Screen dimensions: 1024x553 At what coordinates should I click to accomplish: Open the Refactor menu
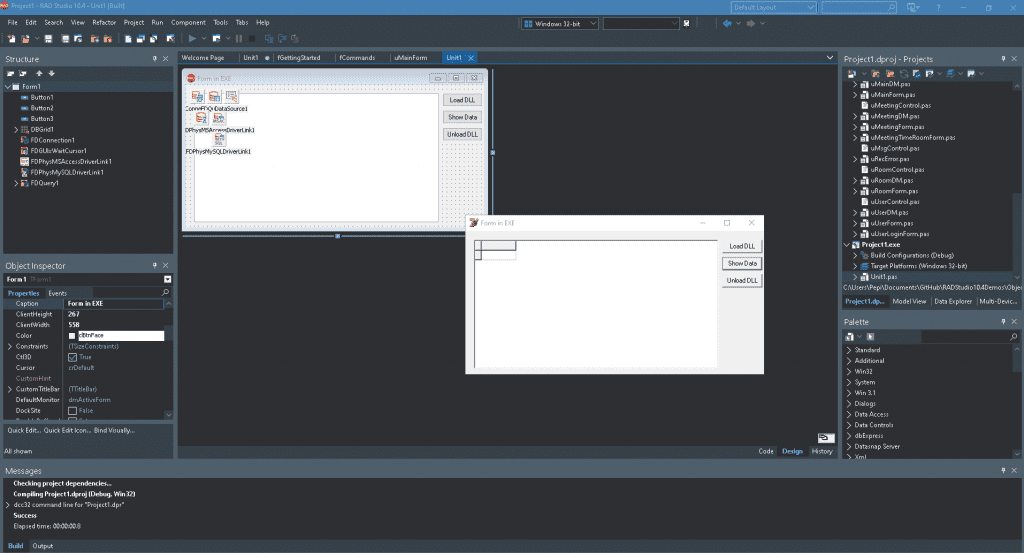click(x=104, y=22)
